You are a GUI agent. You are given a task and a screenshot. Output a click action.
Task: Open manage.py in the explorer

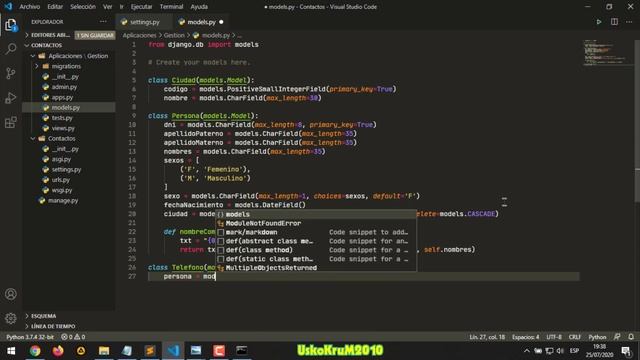coord(63,201)
